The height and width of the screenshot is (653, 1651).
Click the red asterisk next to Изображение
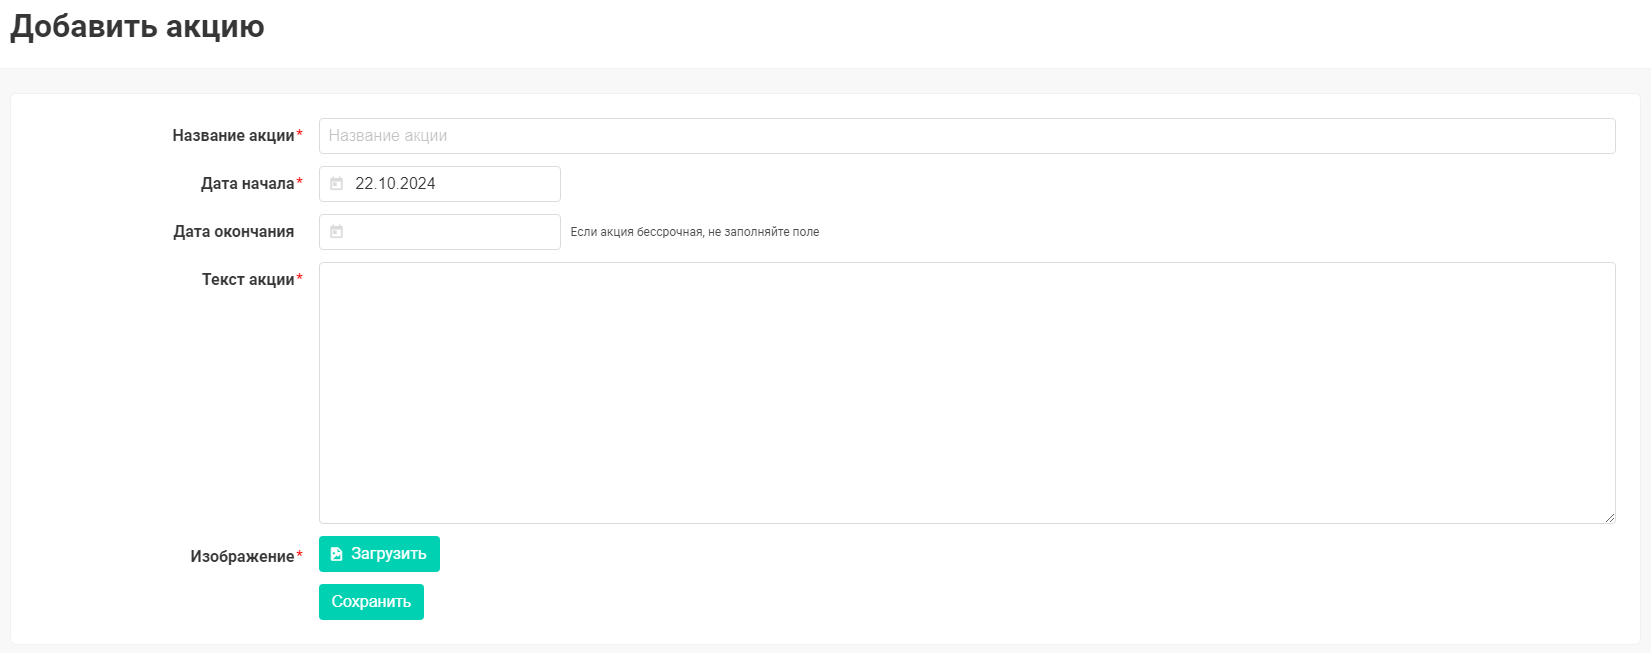(x=300, y=555)
